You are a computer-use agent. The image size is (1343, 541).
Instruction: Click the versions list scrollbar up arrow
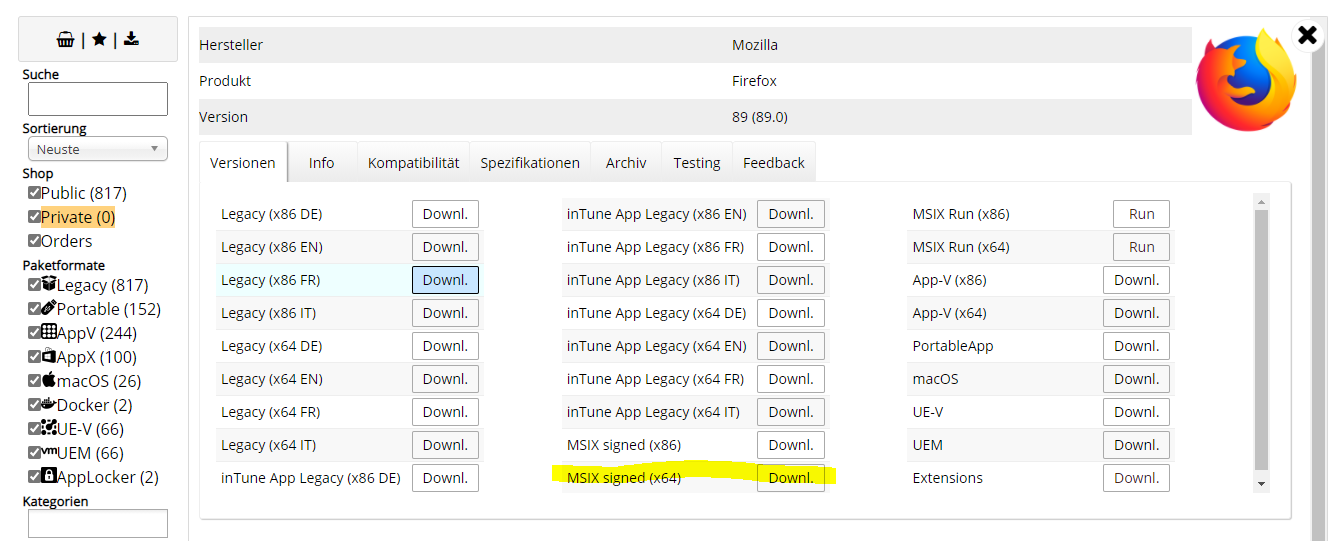1261,203
